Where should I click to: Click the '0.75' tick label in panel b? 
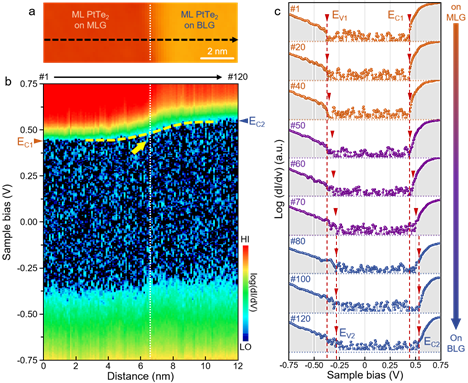[x=29, y=84]
